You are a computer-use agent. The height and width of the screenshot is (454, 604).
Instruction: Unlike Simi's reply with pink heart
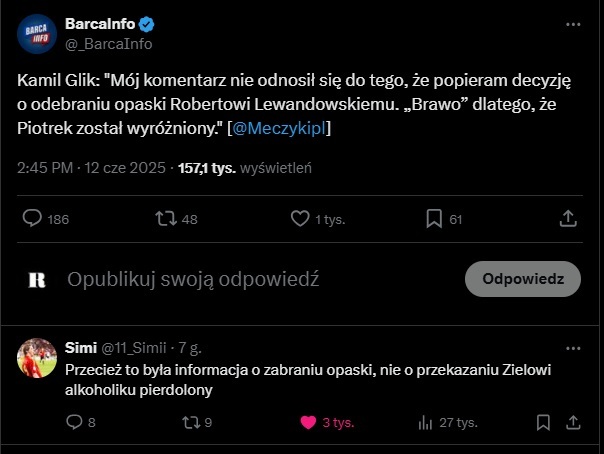[x=308, y=422]
